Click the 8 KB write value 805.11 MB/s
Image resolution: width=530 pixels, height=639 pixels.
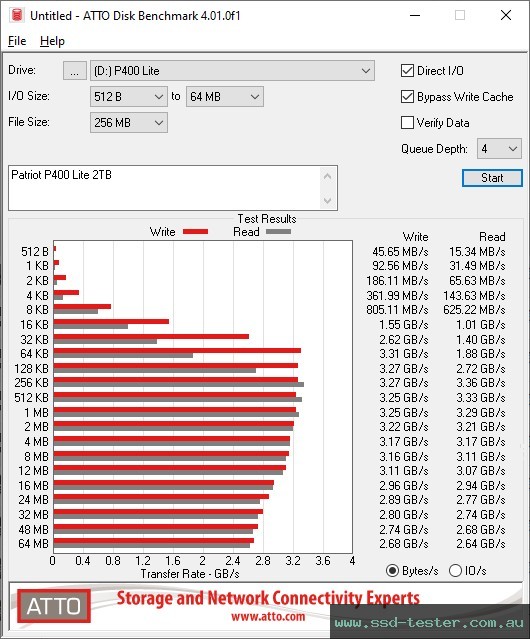coord(397,310)
